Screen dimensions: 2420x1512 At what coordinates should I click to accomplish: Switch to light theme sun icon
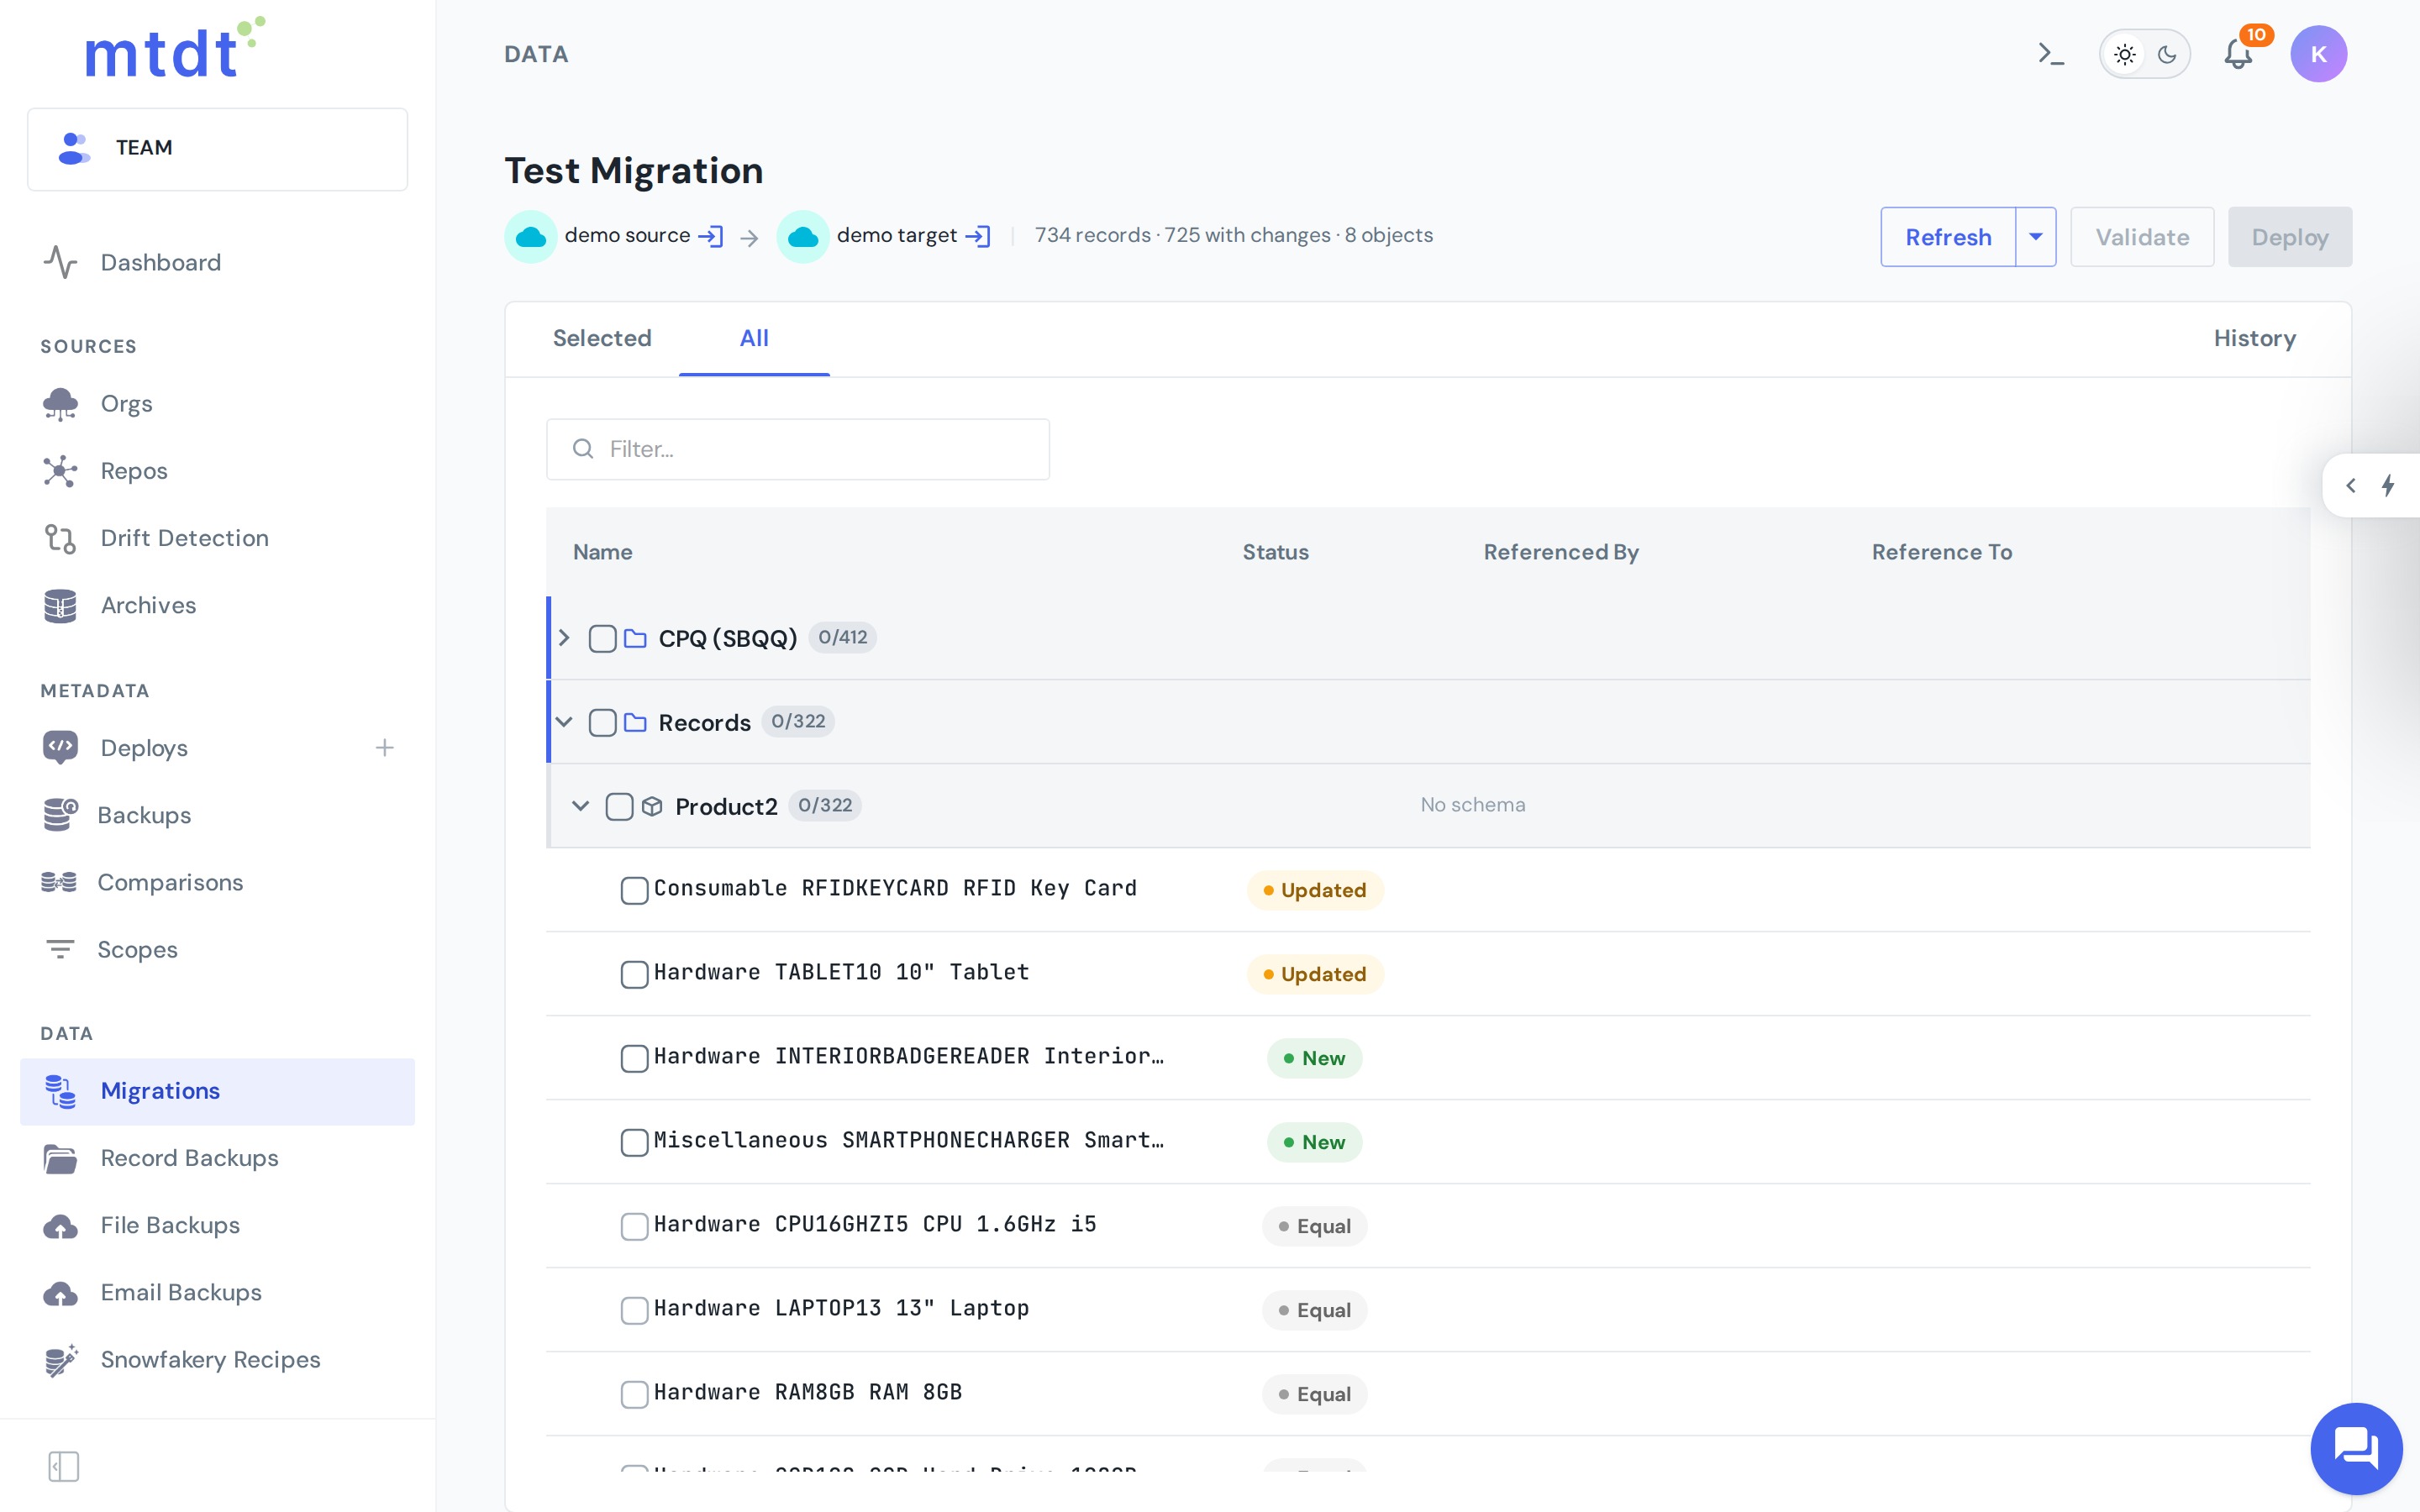[x=2124, y=54]
